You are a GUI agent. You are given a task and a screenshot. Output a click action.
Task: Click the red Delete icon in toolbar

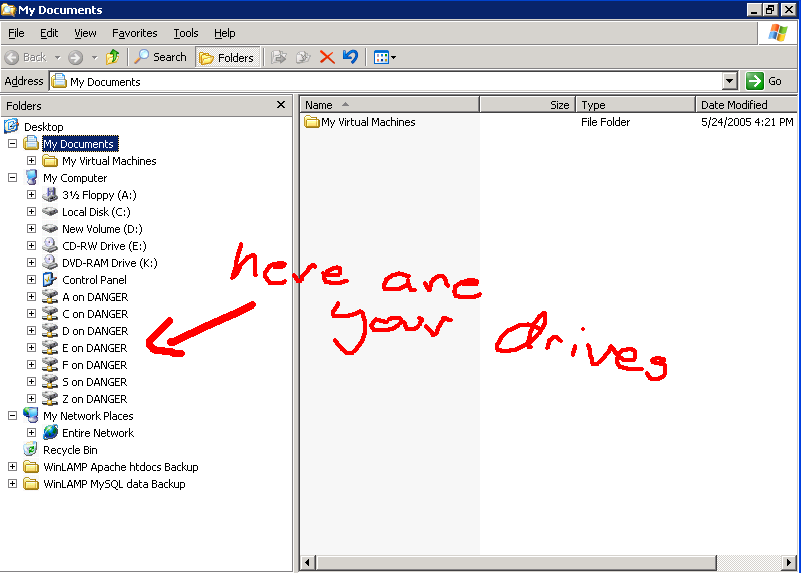pos(326,57)
